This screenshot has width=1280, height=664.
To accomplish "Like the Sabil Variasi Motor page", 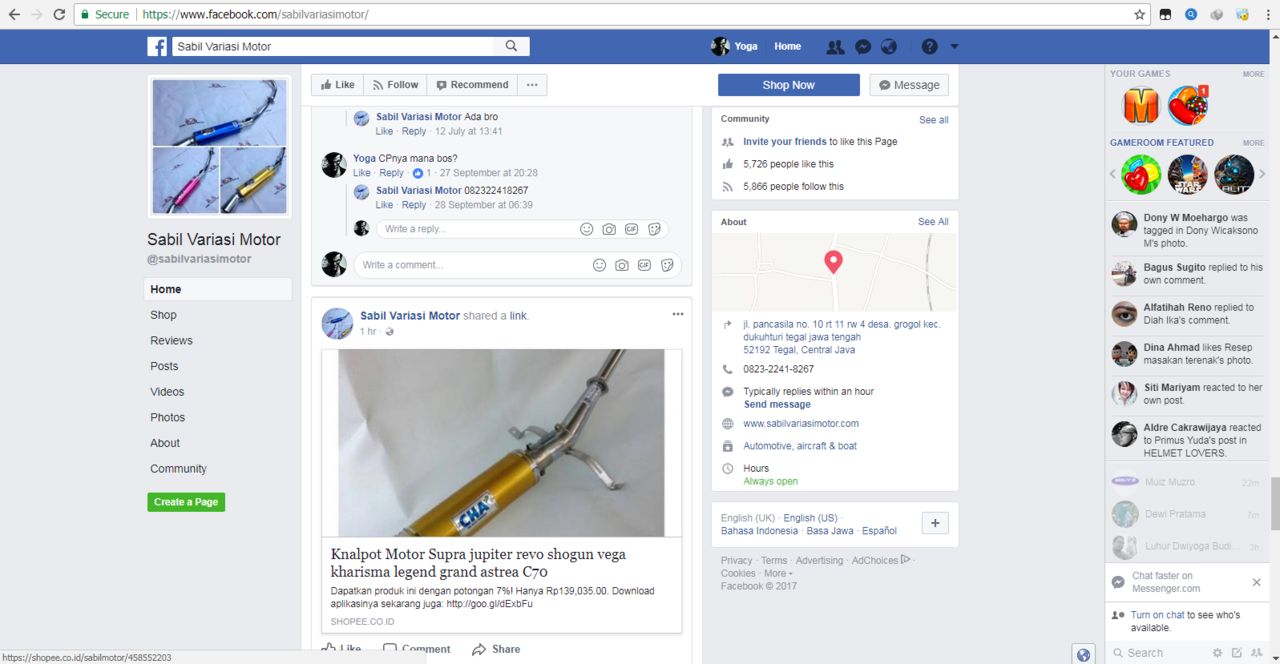I will [x=338, y=85].
